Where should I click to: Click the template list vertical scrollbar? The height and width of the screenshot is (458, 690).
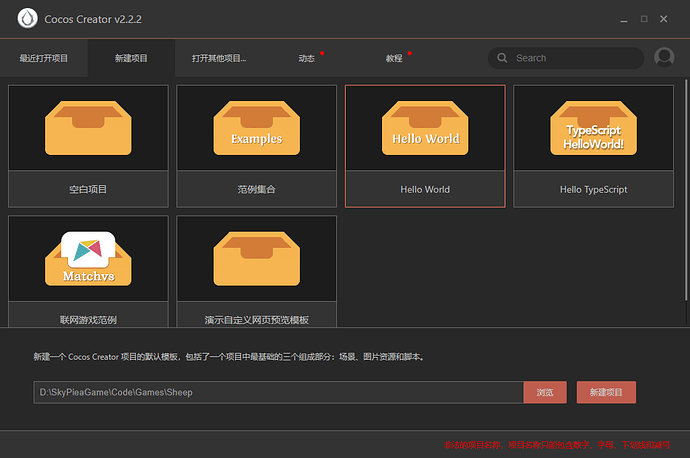tap(686, 190)
